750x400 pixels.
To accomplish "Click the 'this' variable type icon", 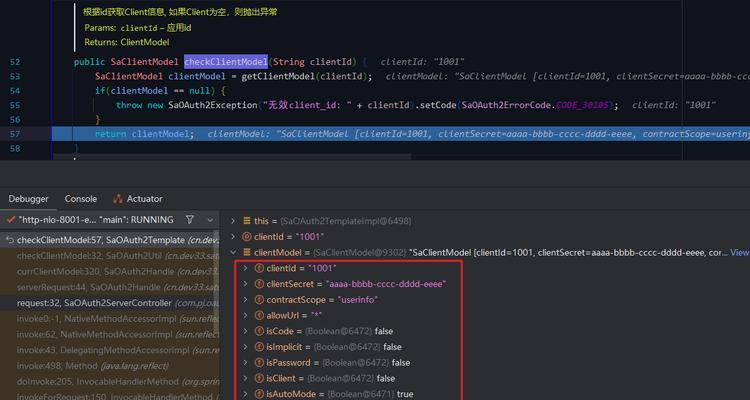I will (247, 221).
